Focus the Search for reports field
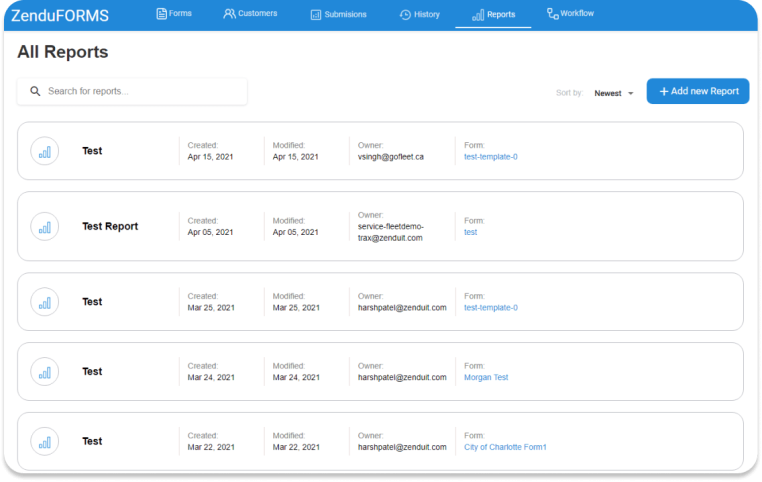The image size is (762, 482). tap(132, 91)
